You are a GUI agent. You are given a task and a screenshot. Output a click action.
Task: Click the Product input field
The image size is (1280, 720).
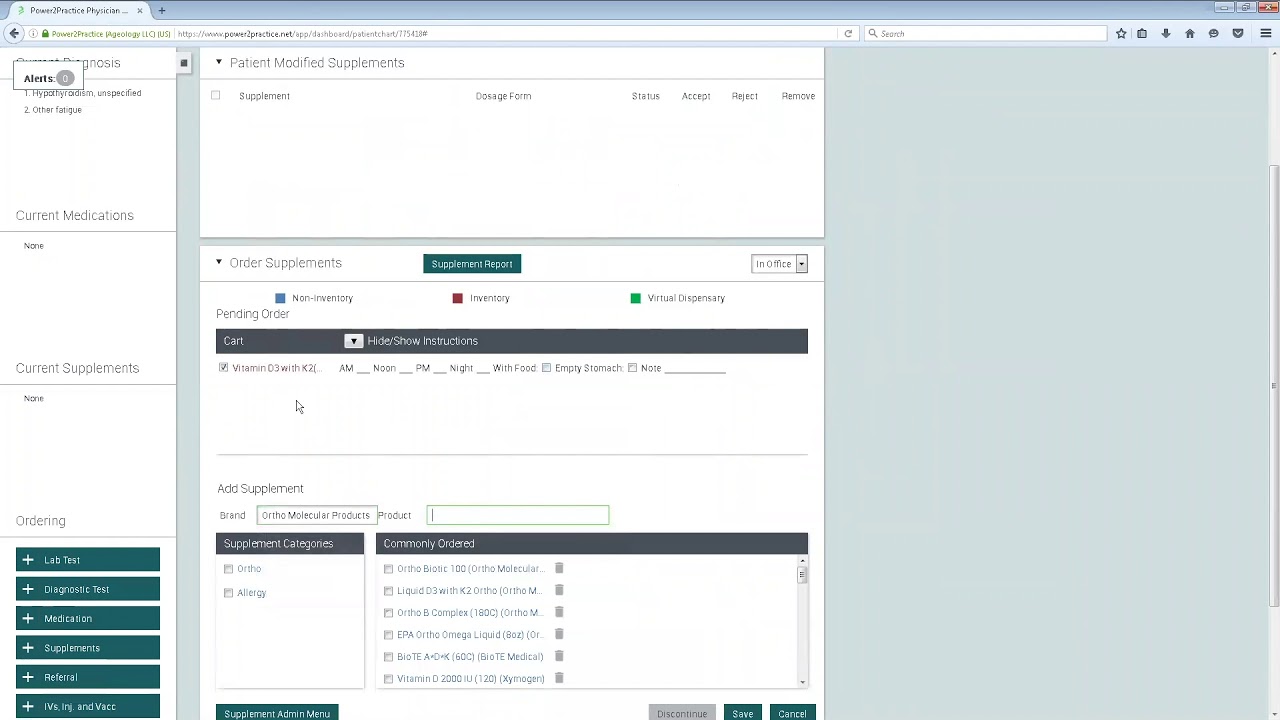click(518, 515)
